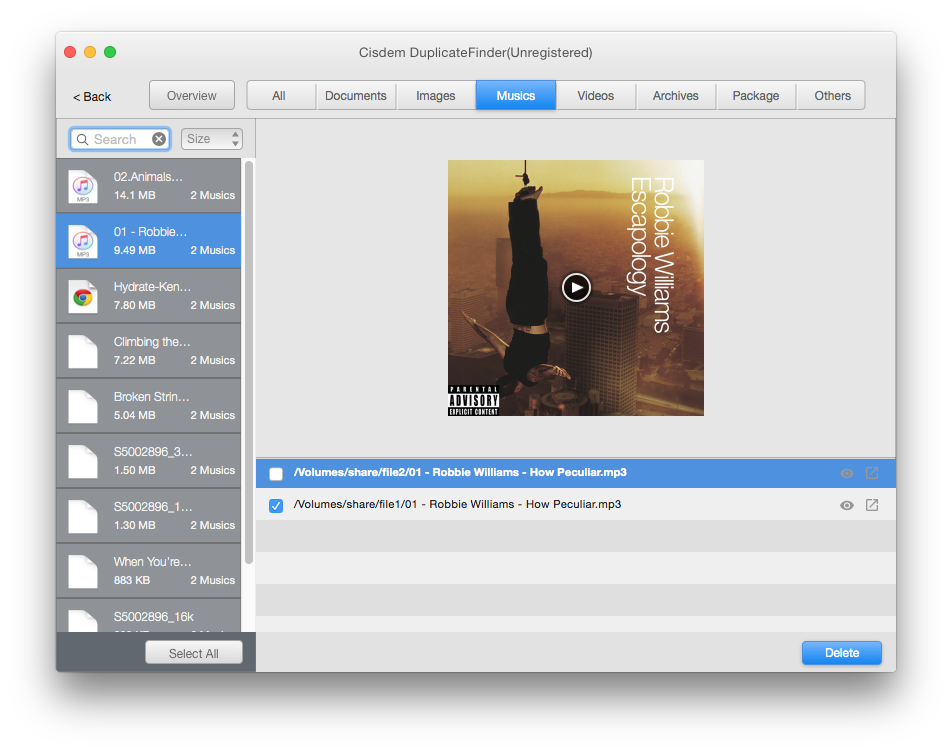Screen dimensions: 952x752
Task: Switch to the Videos tab
Action: click(x=596, y=96)
